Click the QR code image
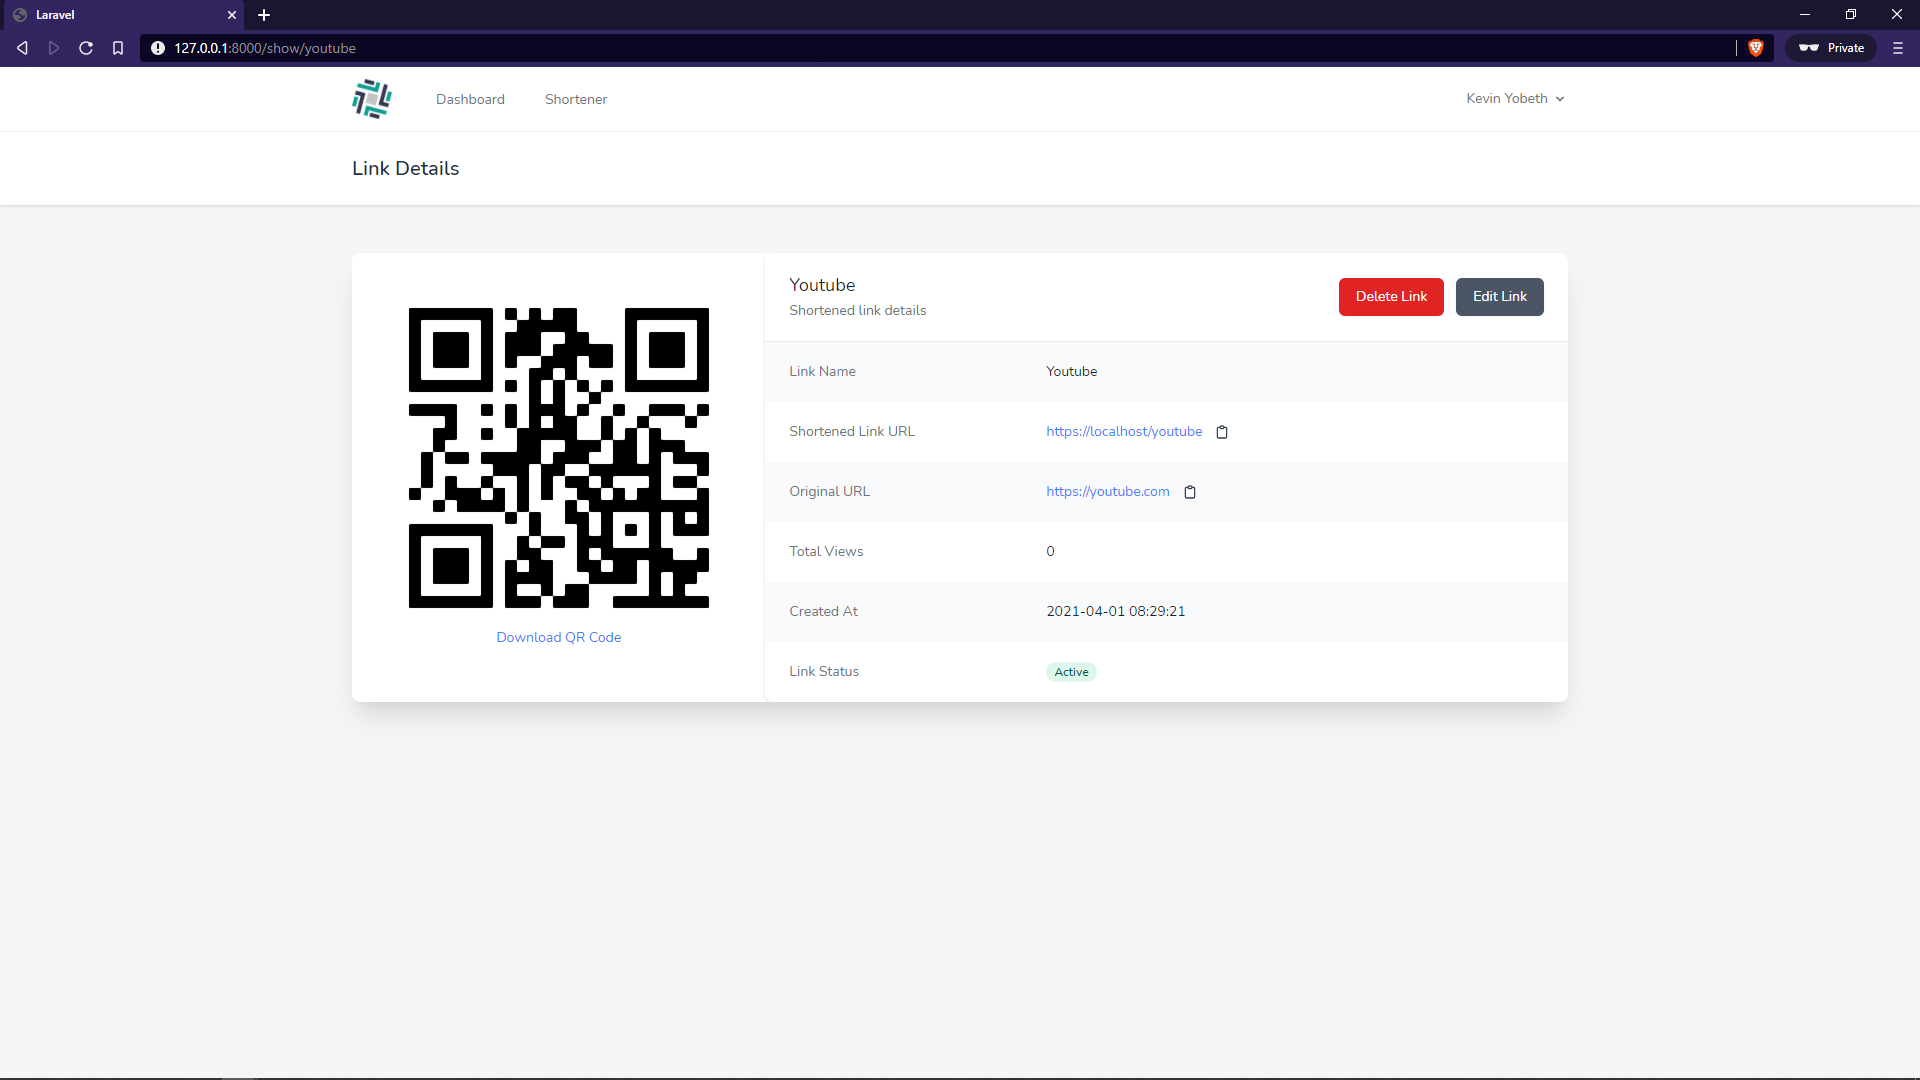1920x1080 pixels. click(x=558, y=458)
